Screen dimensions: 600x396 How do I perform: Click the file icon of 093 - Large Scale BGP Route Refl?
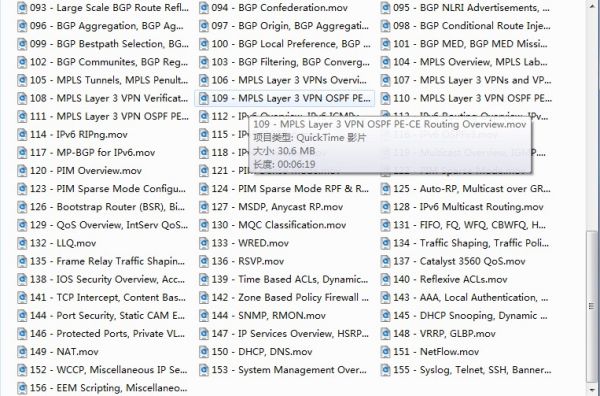(x=22, y=8)
